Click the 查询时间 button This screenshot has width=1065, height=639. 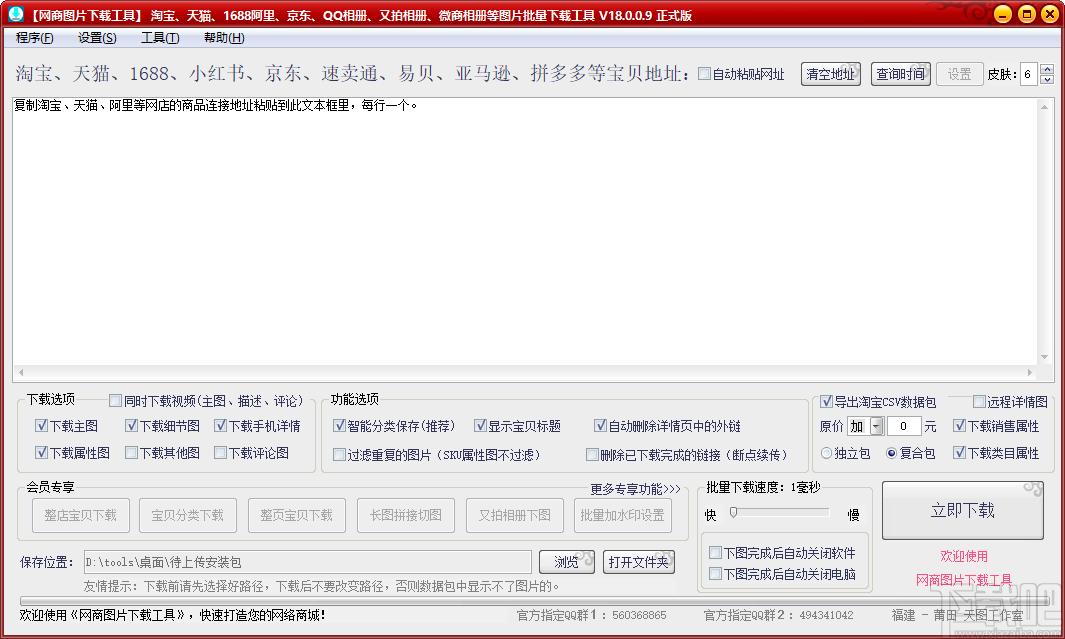pos(901,74)
